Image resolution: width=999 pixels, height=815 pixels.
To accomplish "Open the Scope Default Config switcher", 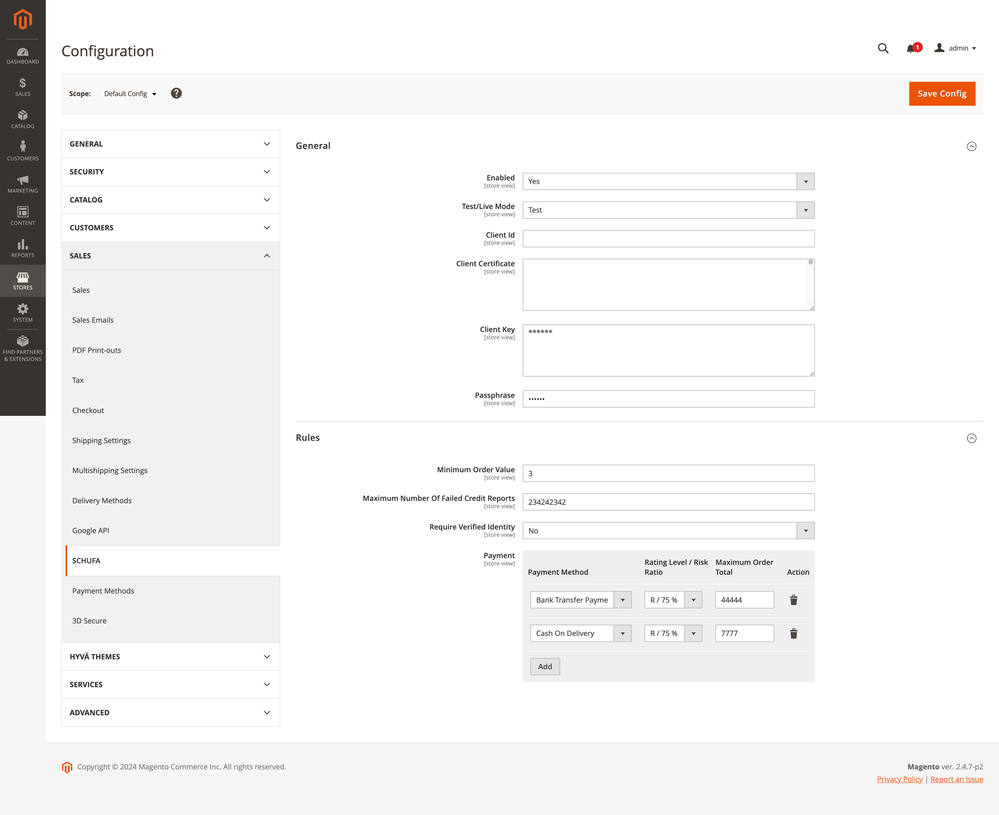I will 130,94.
